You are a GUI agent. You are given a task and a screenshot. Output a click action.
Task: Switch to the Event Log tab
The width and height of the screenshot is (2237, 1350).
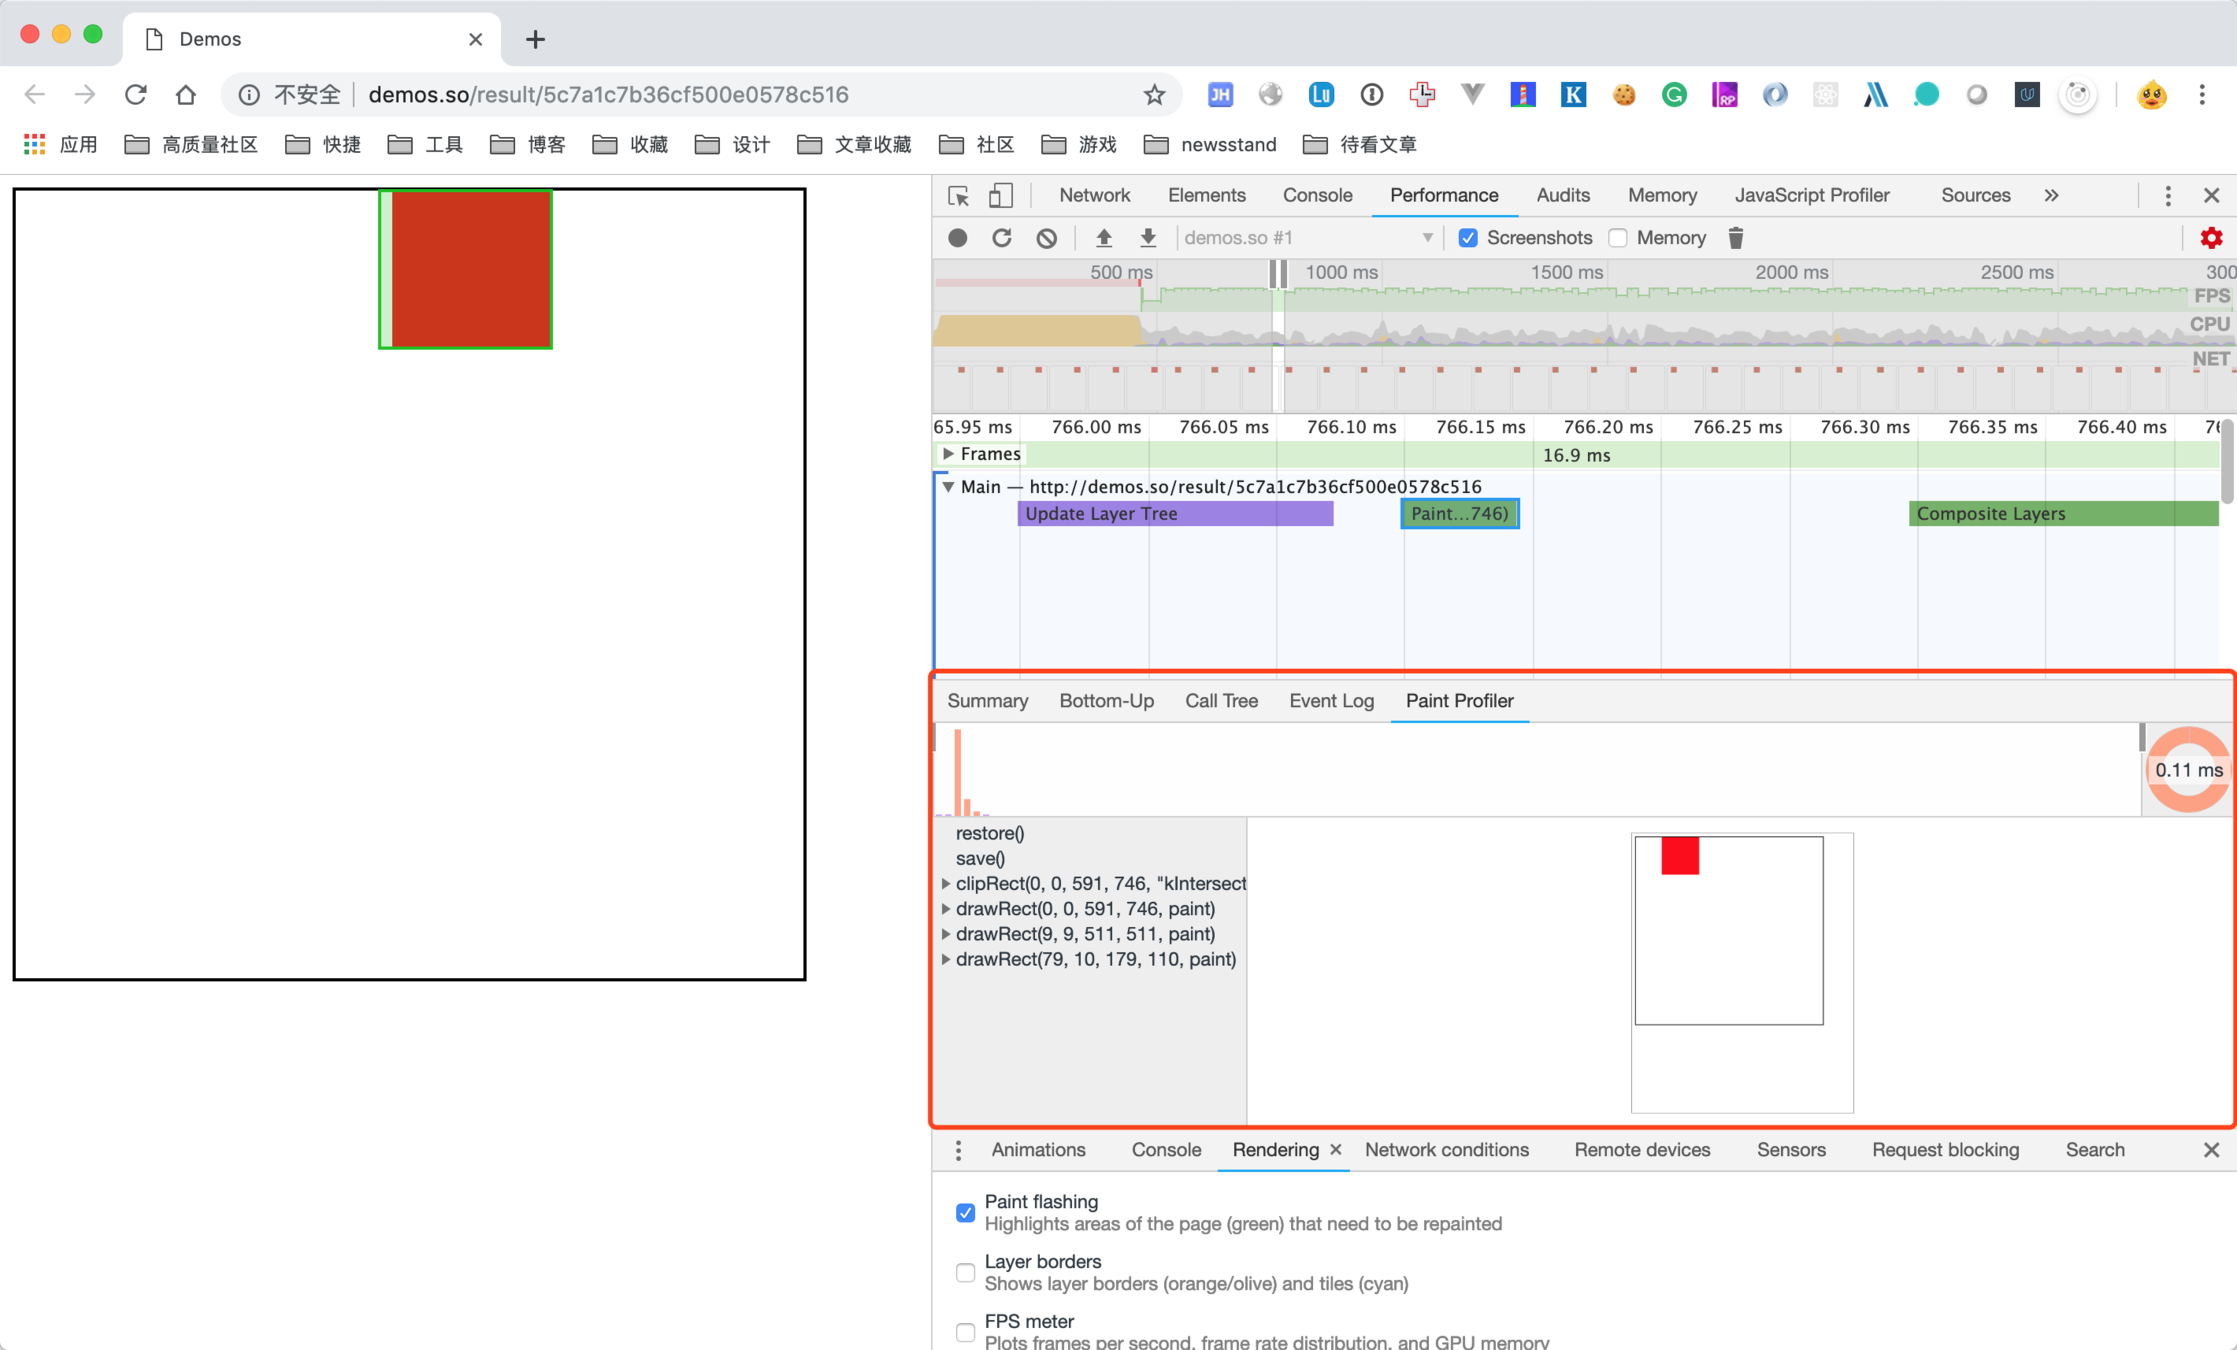pos(1331,701)
